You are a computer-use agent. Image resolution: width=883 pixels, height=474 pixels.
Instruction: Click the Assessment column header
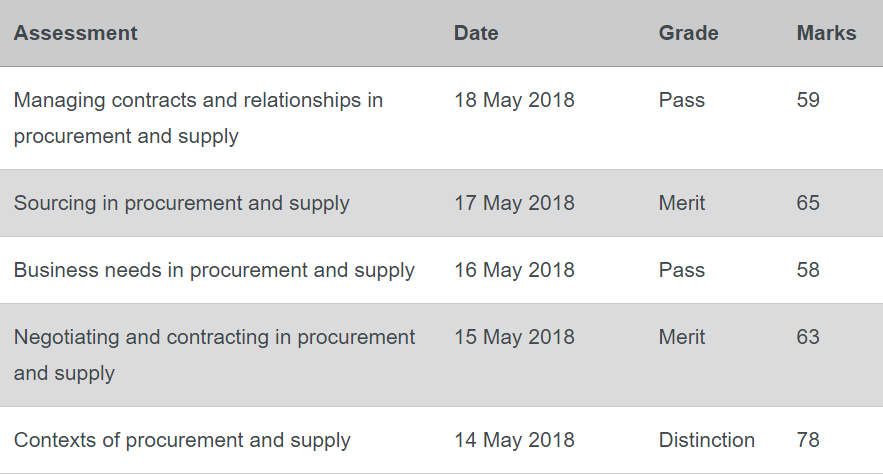coord(75,33)
